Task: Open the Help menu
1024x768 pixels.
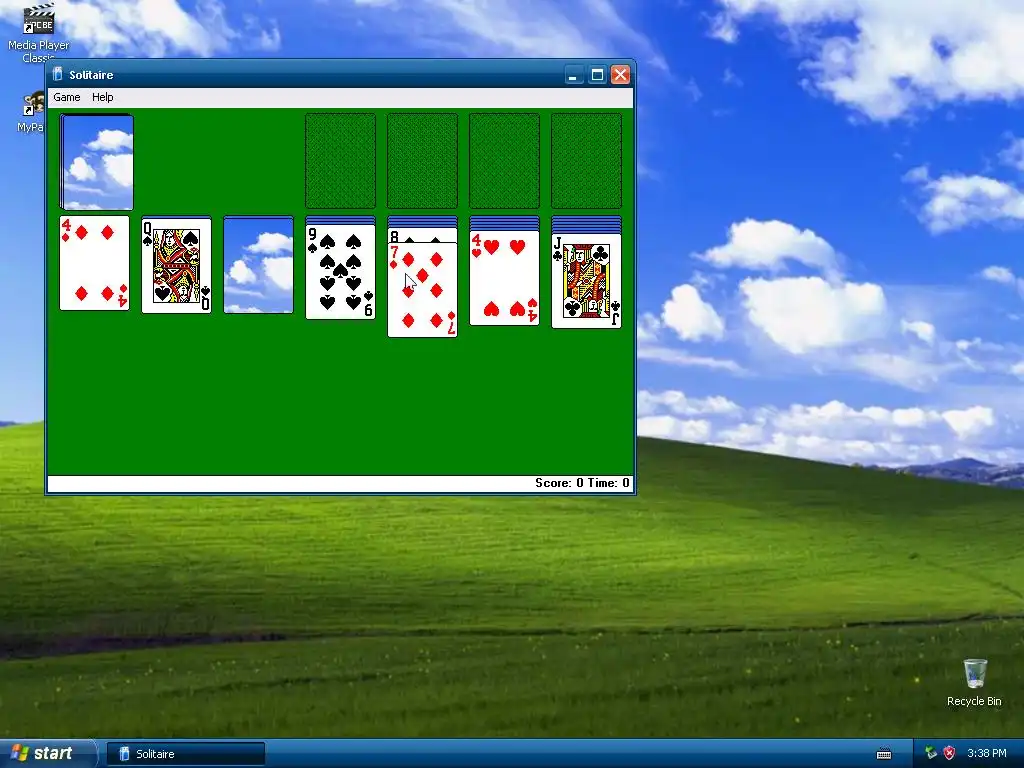Action: [103, 97]
